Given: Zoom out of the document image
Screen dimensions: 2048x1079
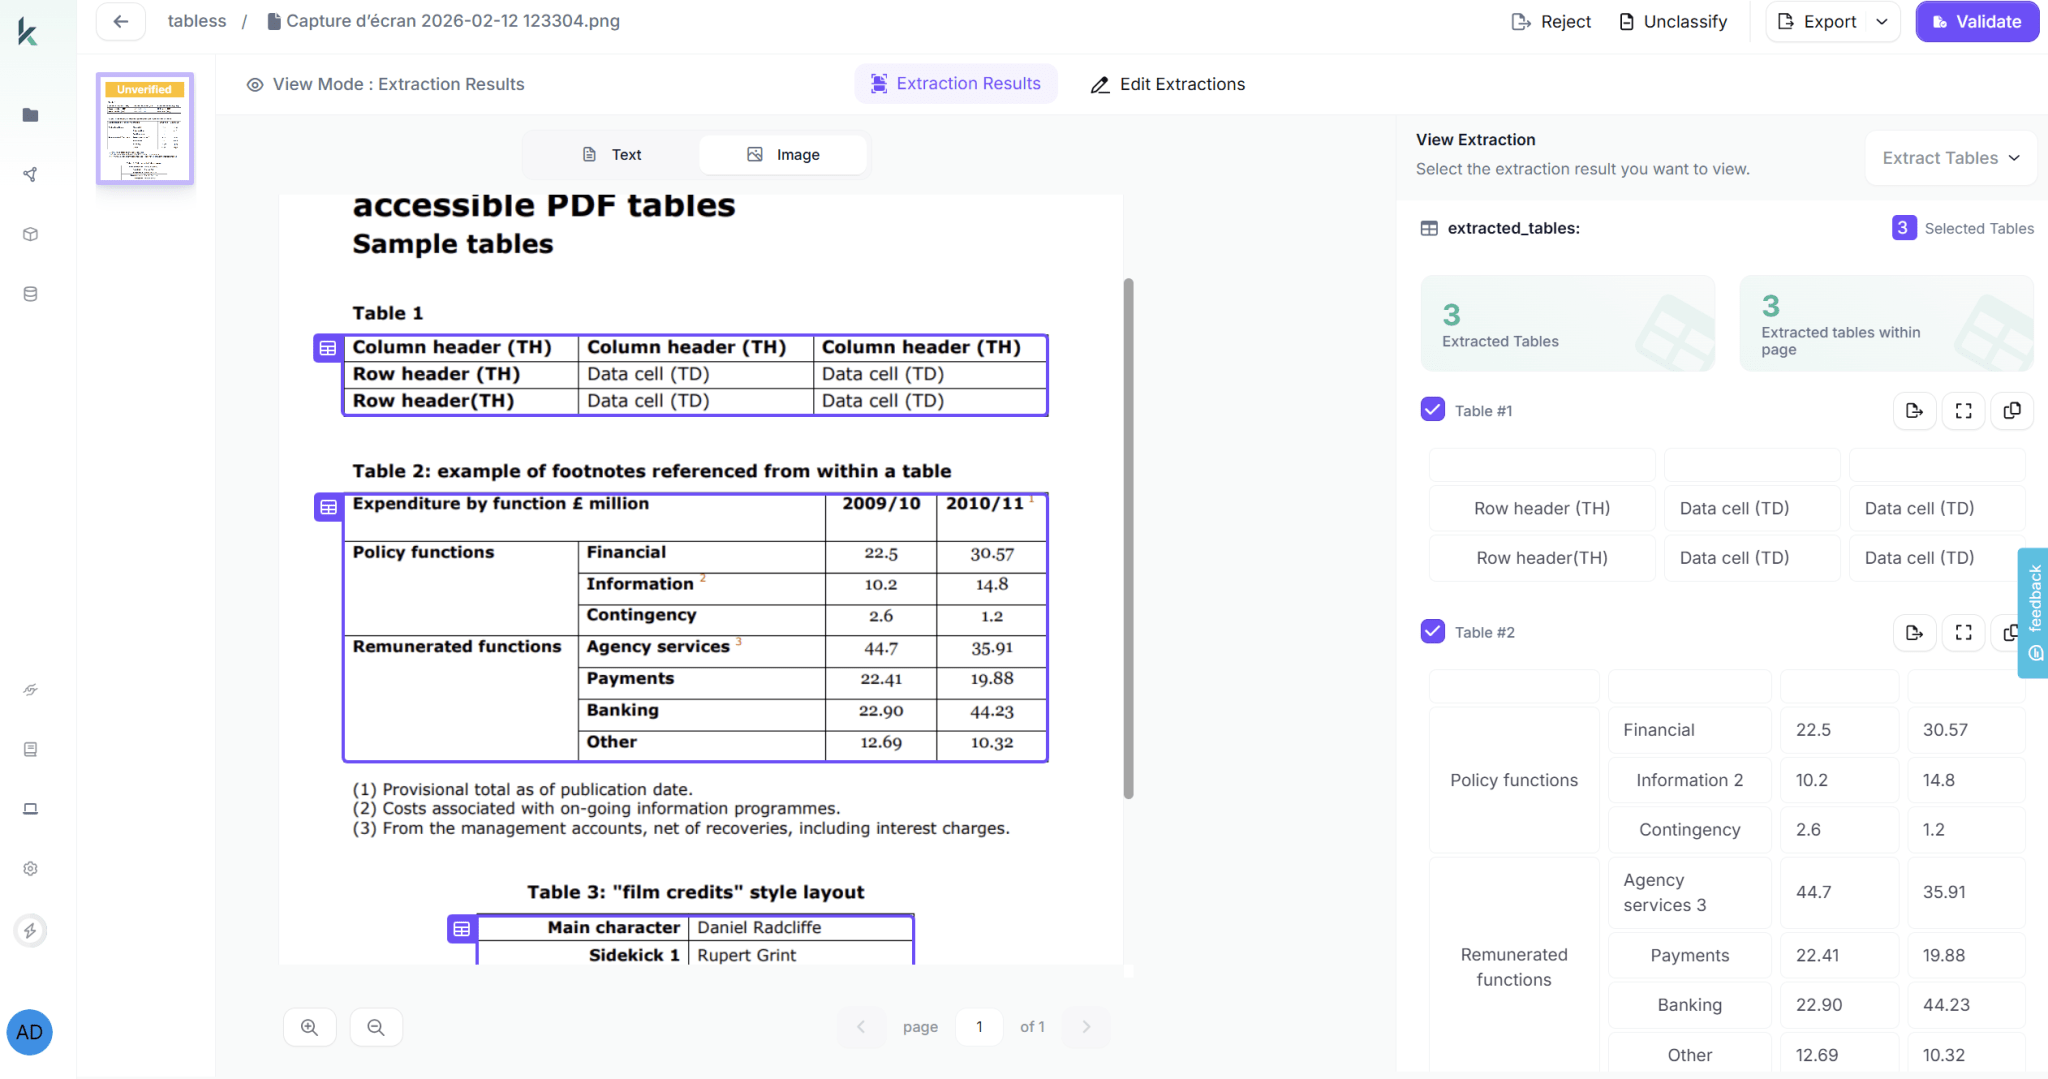Looking at the screenshot, I should (x=376, y=1027).
